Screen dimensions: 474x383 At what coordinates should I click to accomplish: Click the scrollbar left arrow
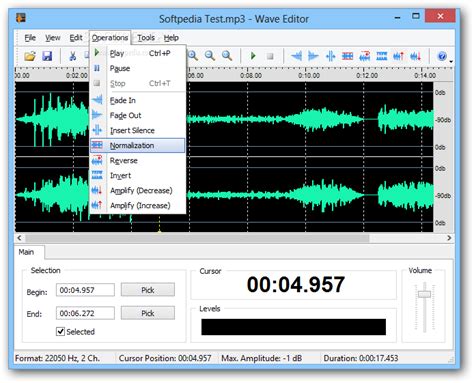click(x=19, y=238)
